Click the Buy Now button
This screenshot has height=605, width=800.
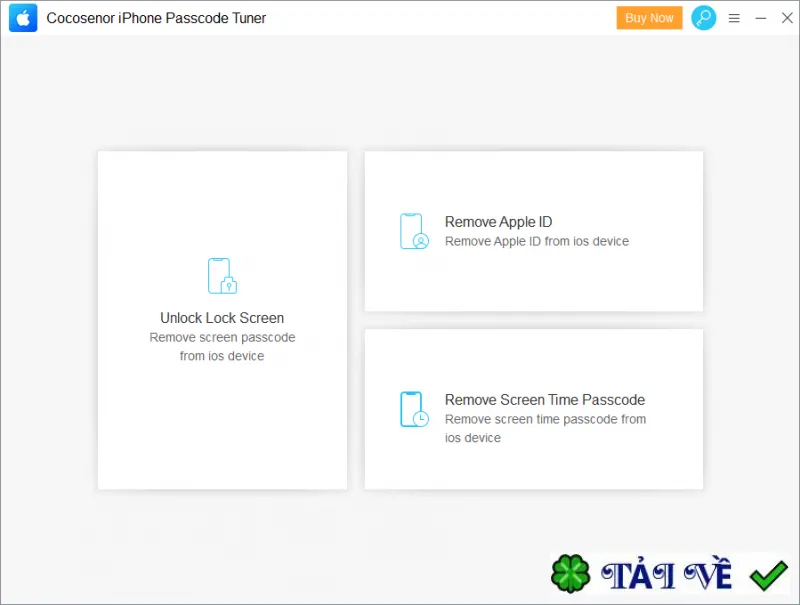click(649, 18)
